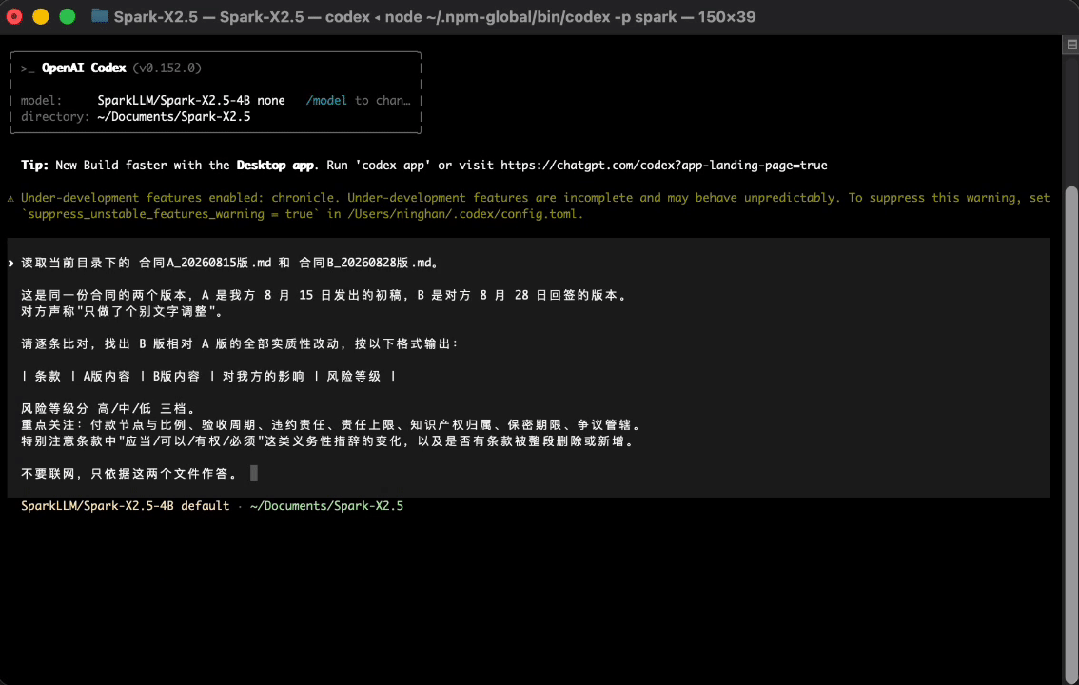Click the table header line 条款 A版内容
The width and height of the screenshot is (1079, 685).
(x=209, y=377)
